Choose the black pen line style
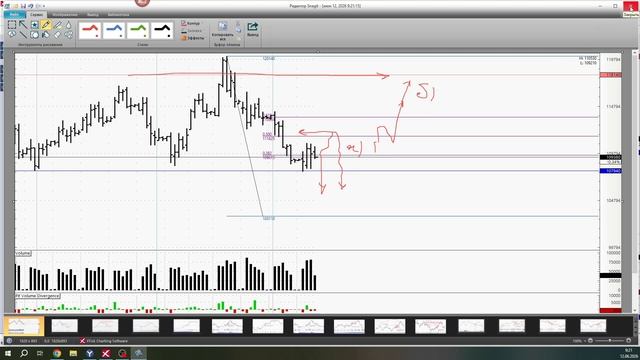640x360 pixels. click(162, 31)
